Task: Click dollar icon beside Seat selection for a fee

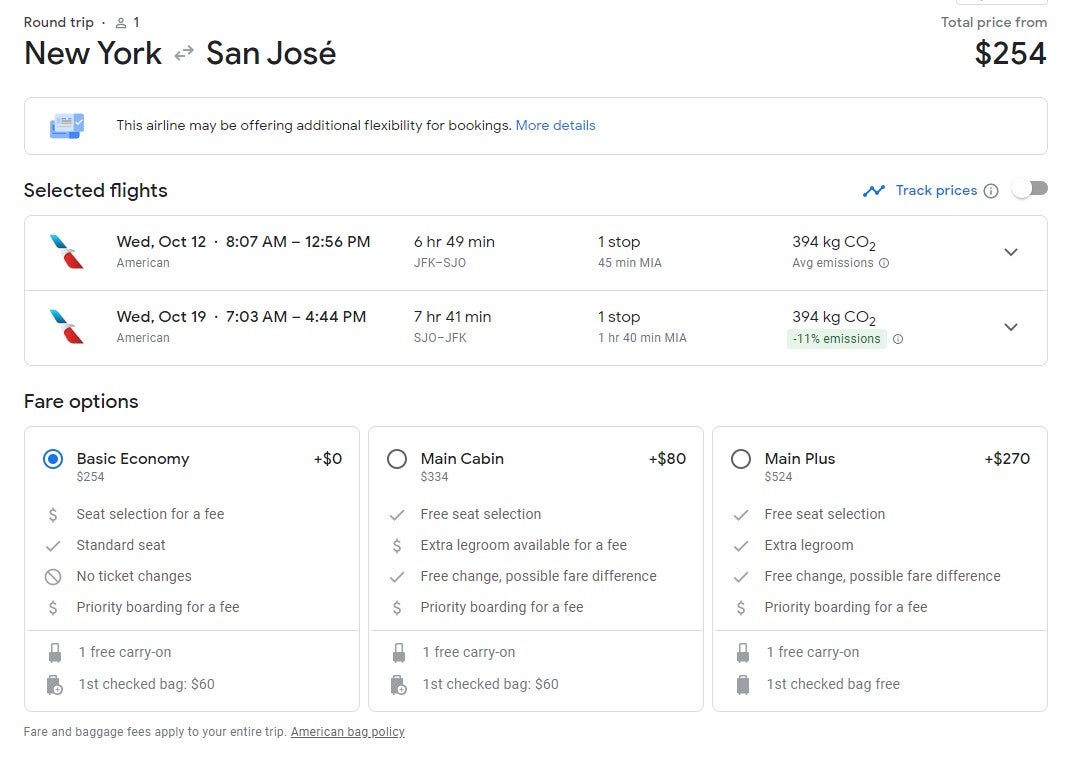Action: 53,514
